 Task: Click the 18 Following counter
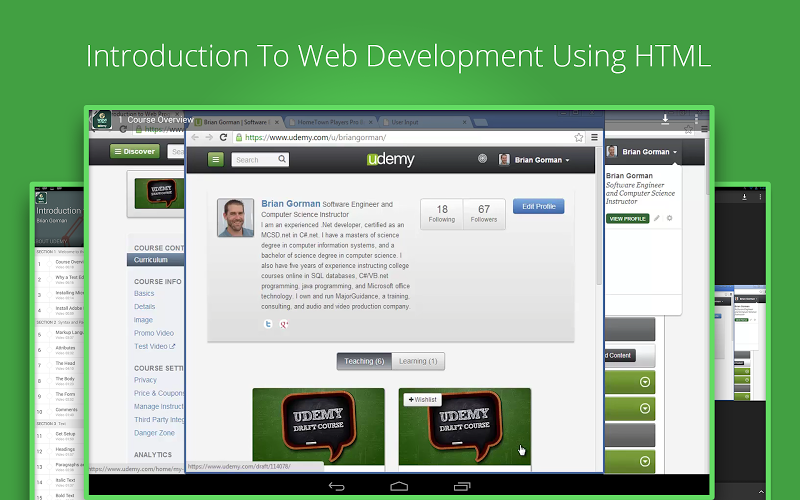tap(442, 214)
